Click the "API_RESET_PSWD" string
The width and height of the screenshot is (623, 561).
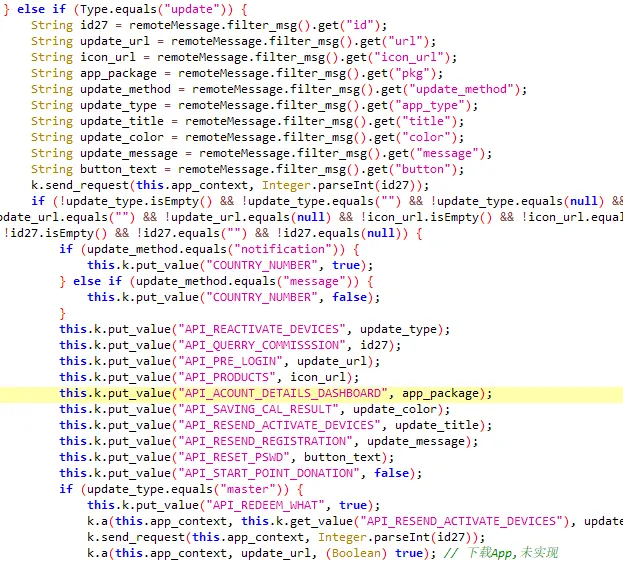tap(234, 457)
